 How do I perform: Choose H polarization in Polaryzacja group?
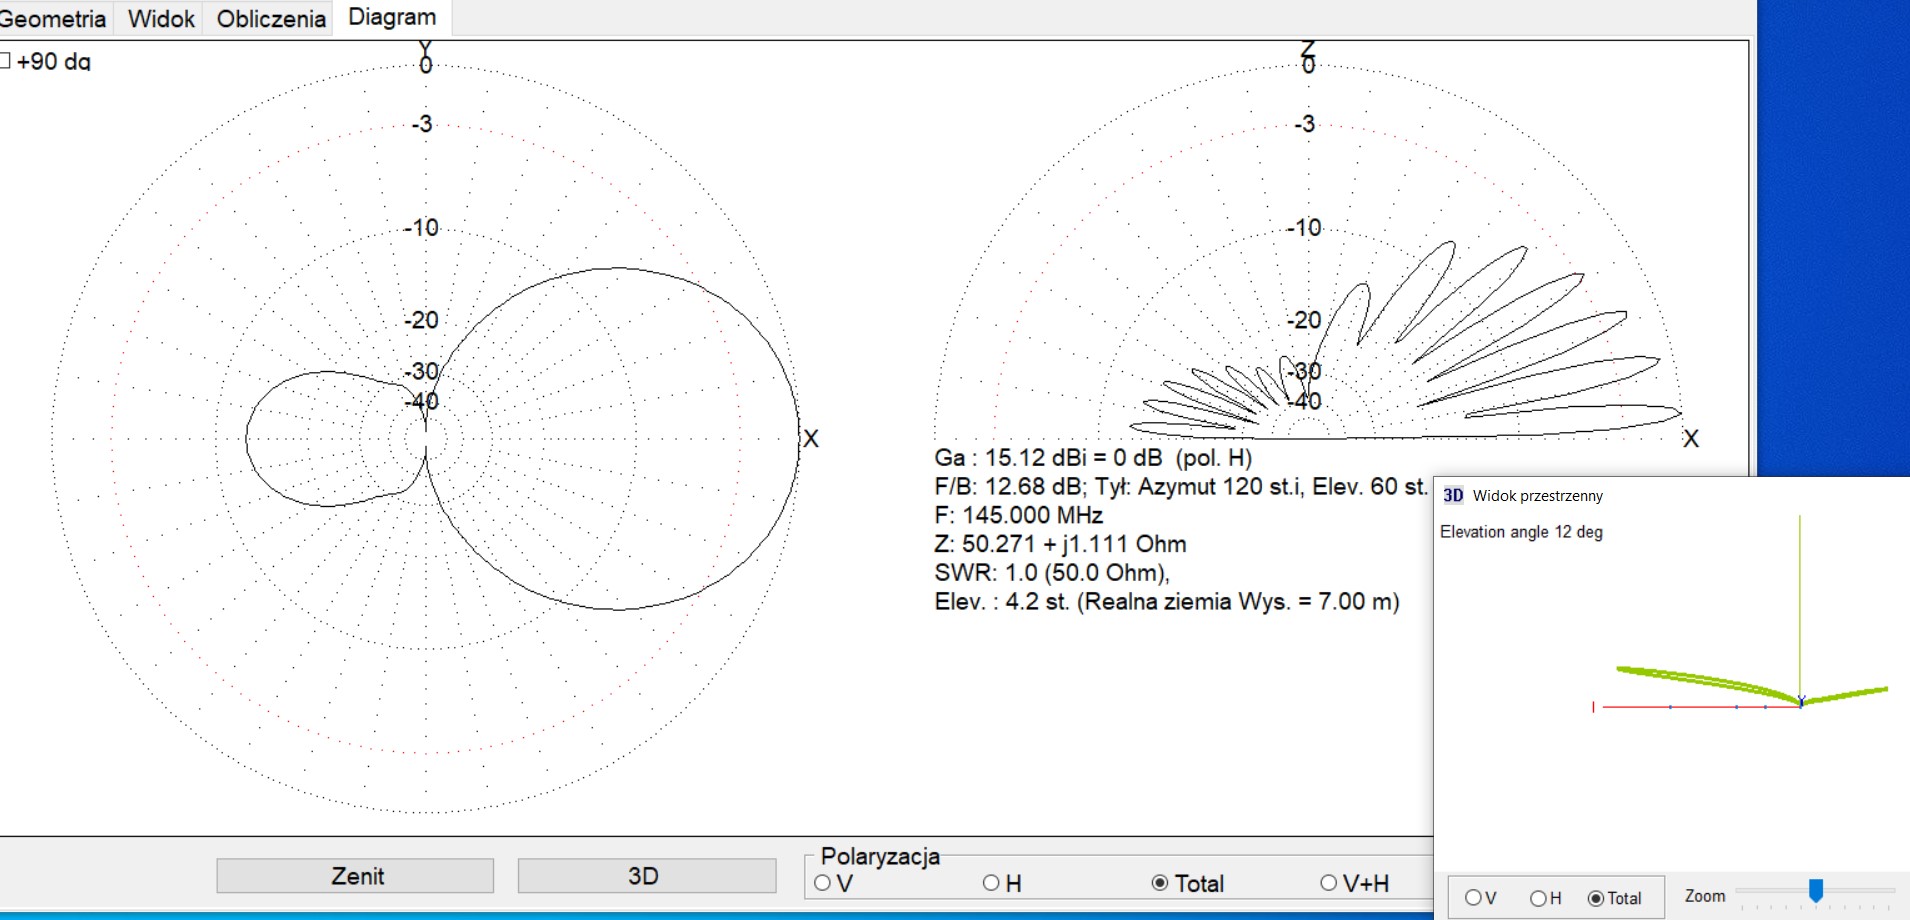click(991, 883)
